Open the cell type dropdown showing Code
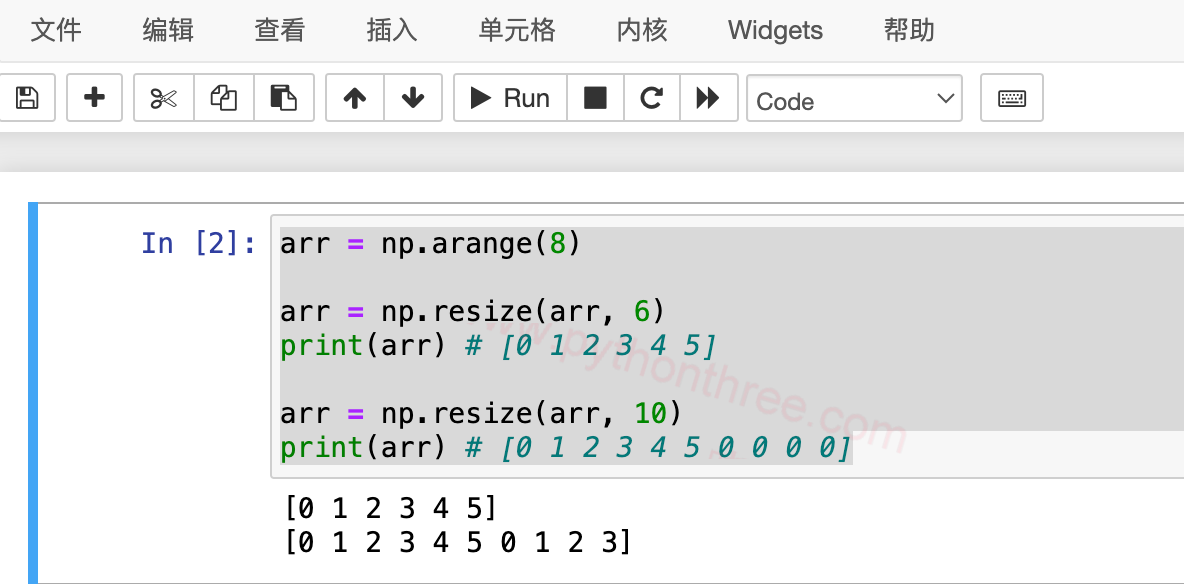 [854, 99]
